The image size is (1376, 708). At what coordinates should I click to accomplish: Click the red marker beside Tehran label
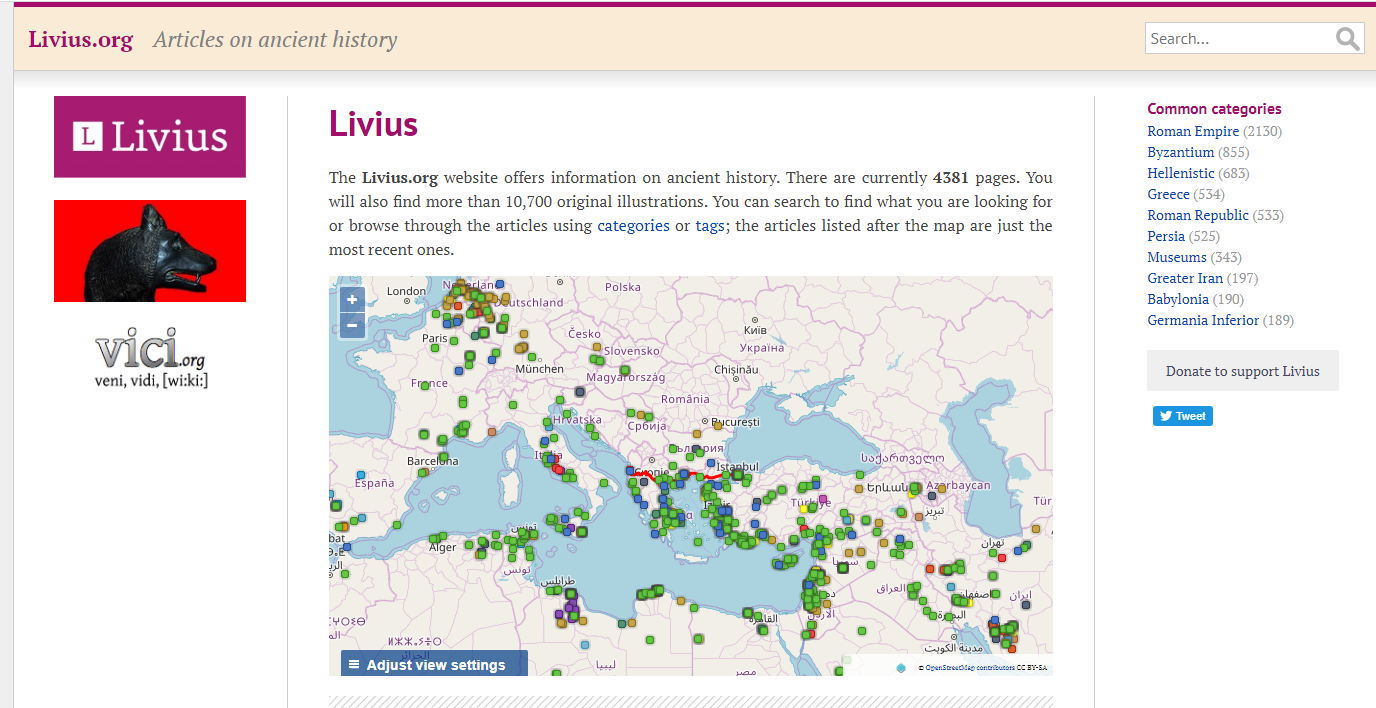[x=1000, y=556]
